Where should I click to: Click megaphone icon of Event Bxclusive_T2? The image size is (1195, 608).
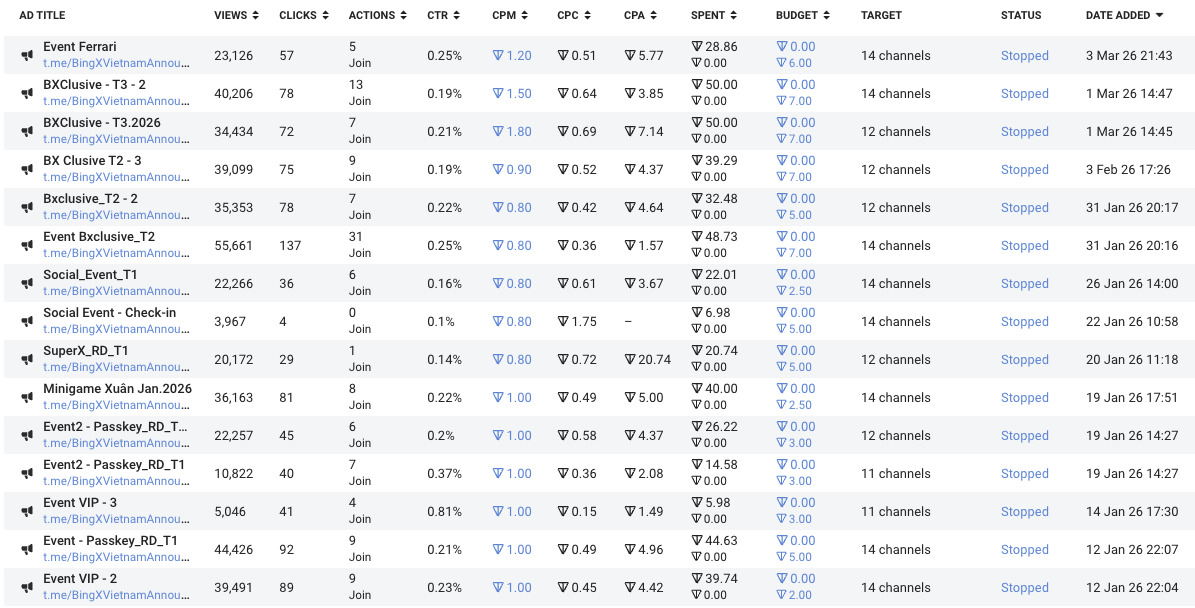[x=27, y=245]
